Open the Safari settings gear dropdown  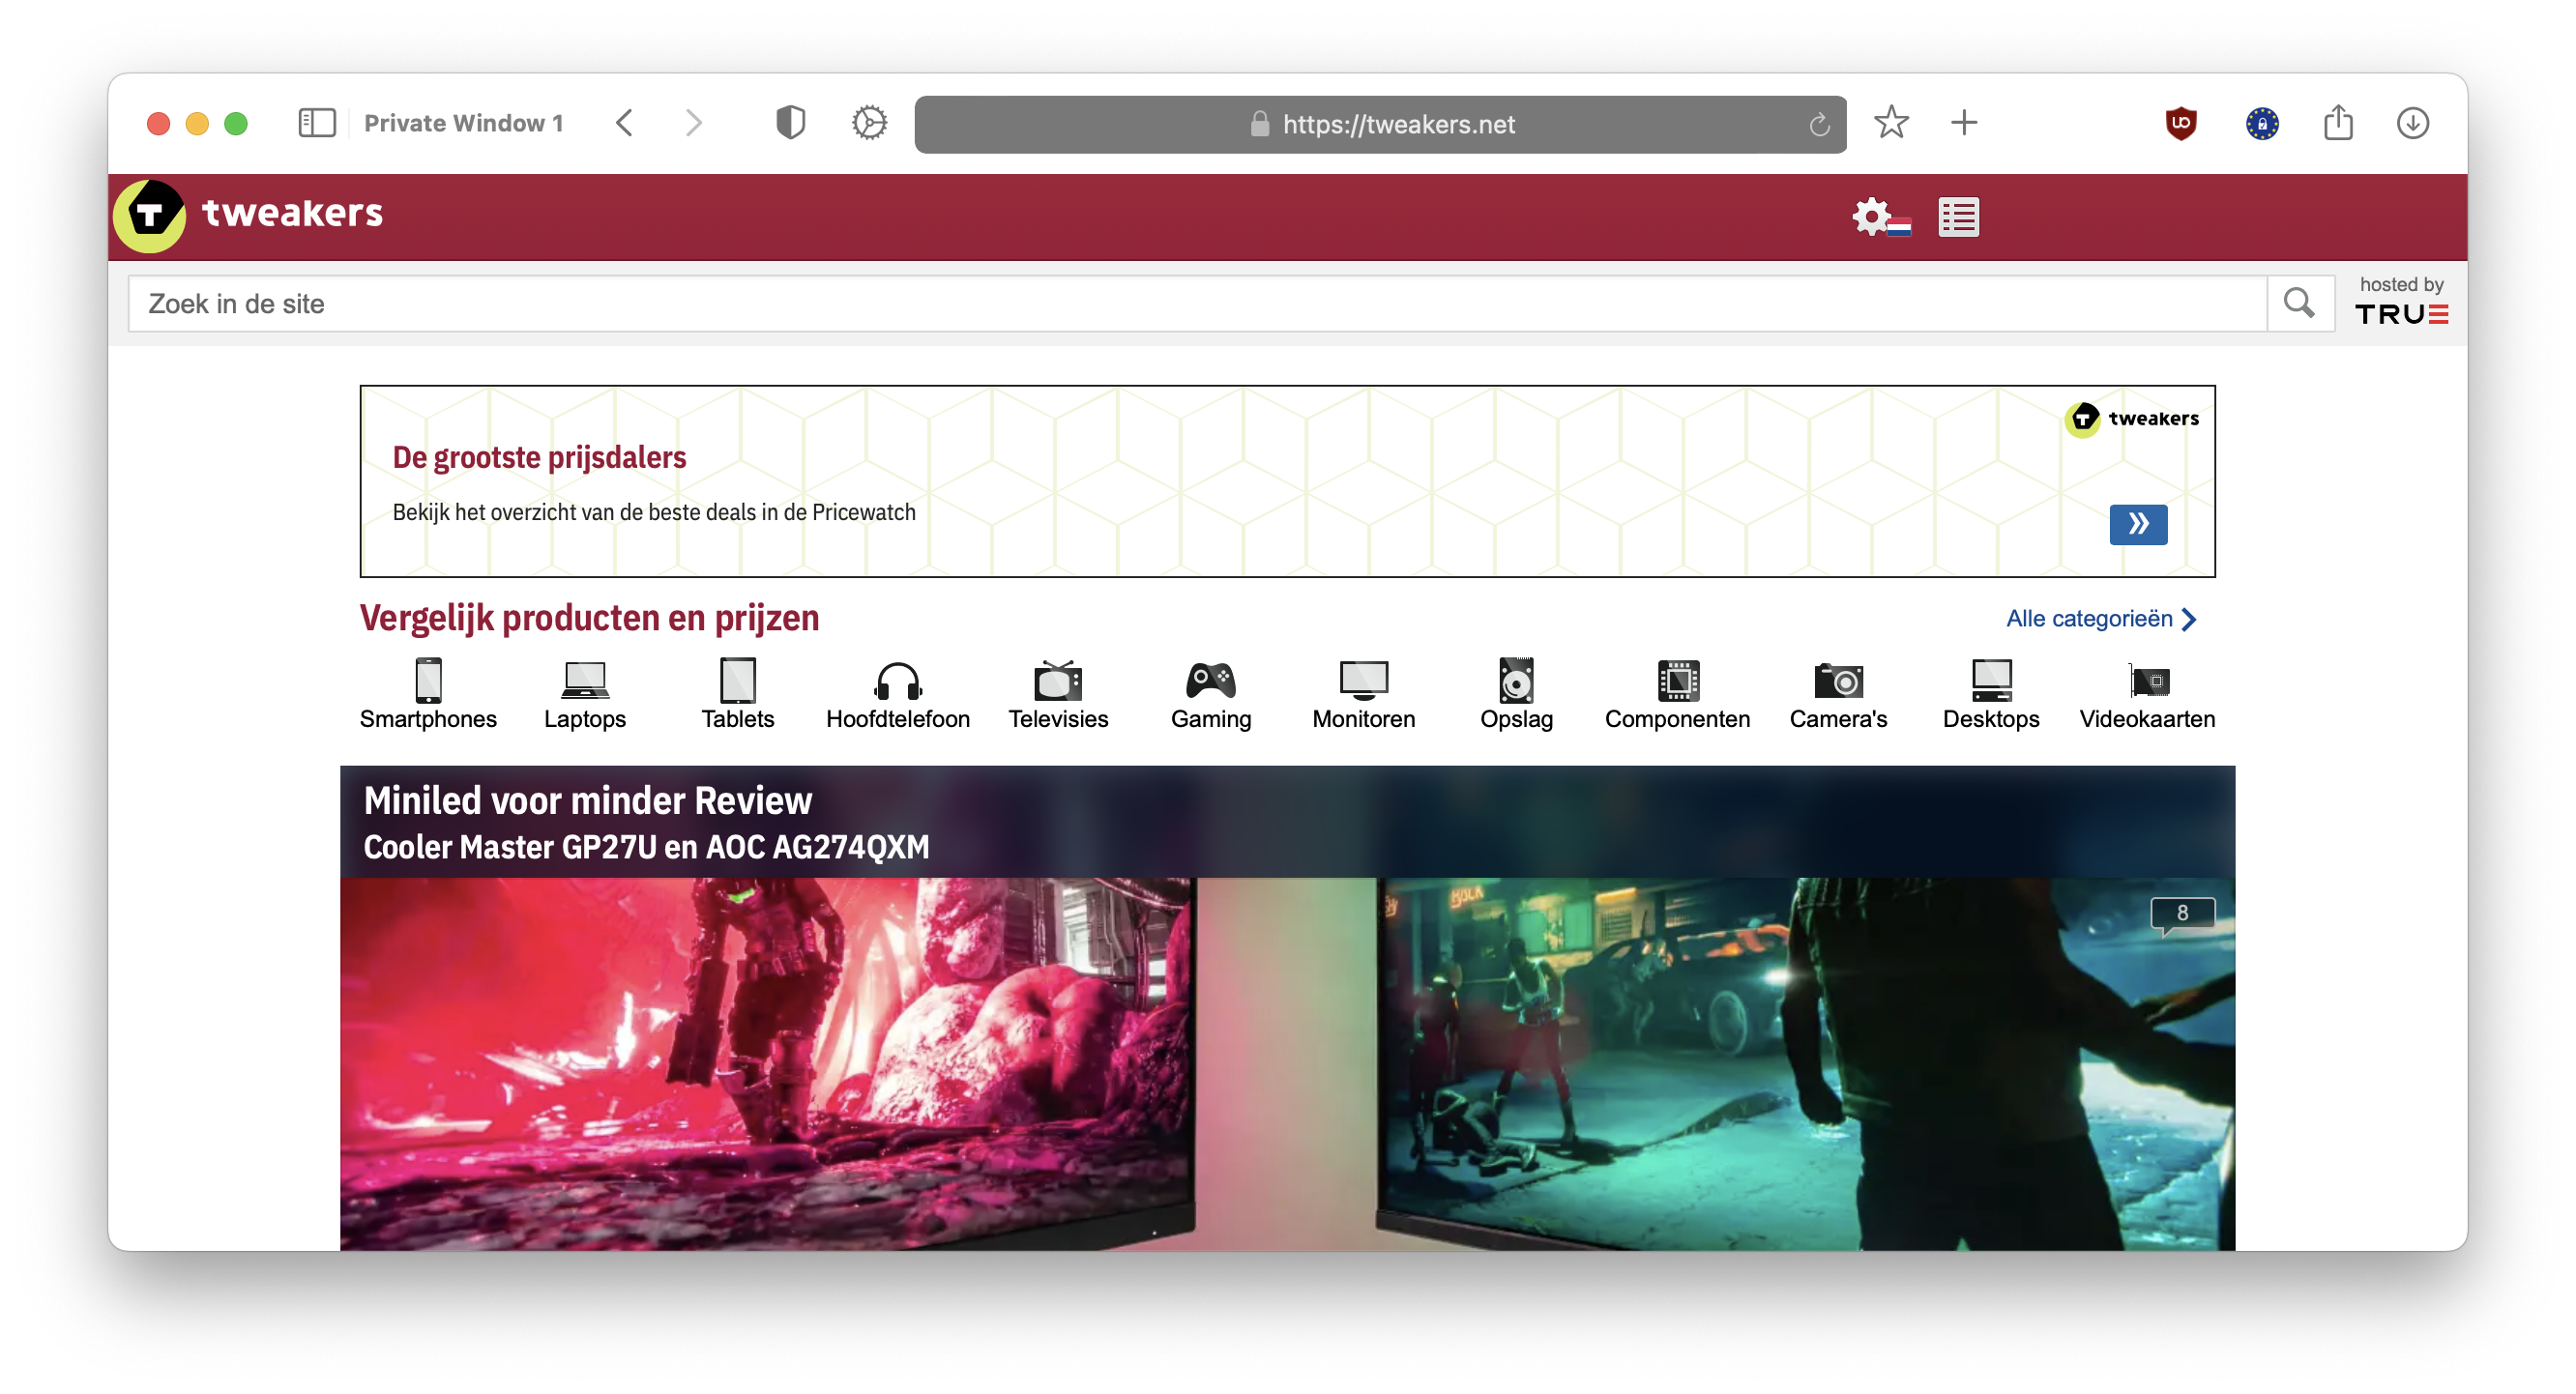pyautogui.click(x=868, y=123)
